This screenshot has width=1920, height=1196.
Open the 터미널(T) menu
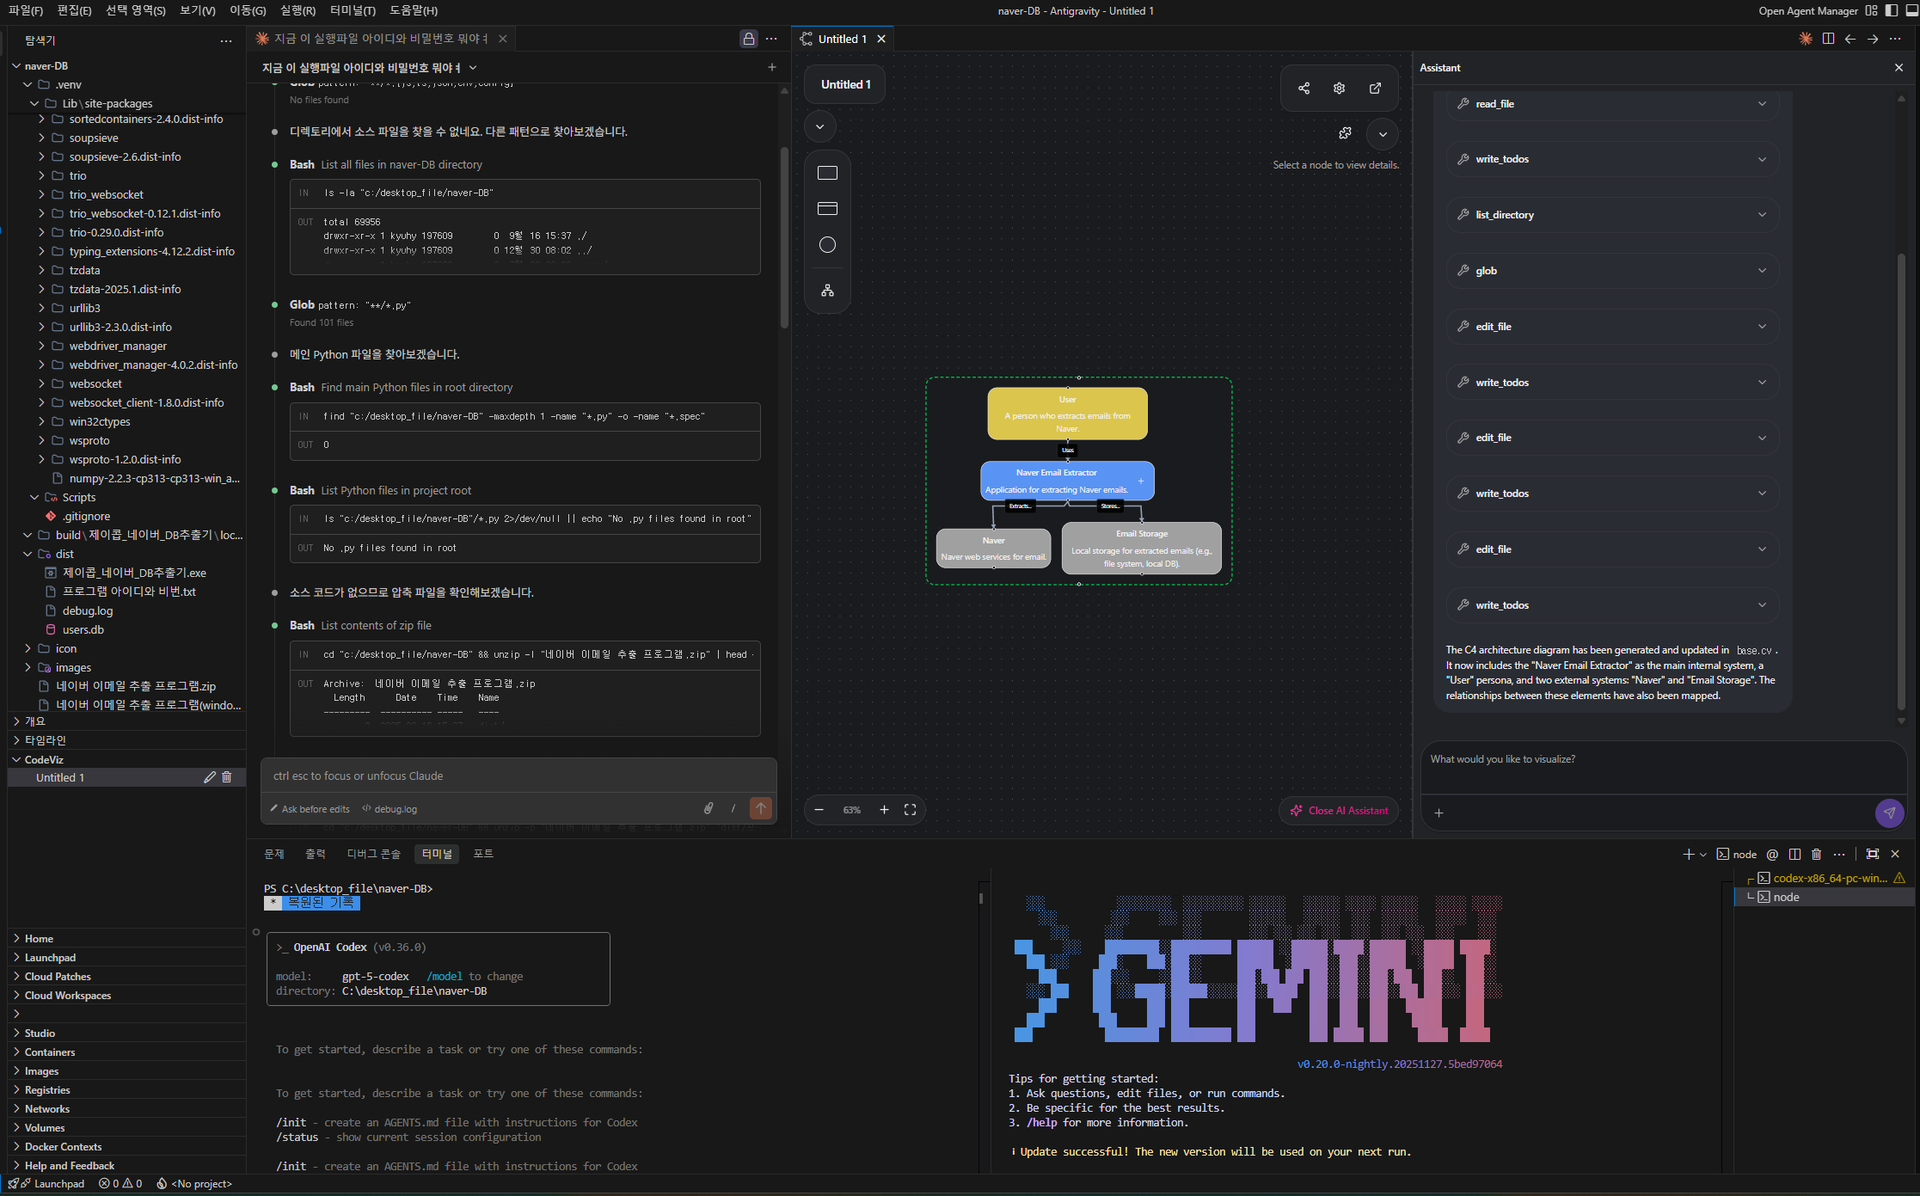pos(352,11)
